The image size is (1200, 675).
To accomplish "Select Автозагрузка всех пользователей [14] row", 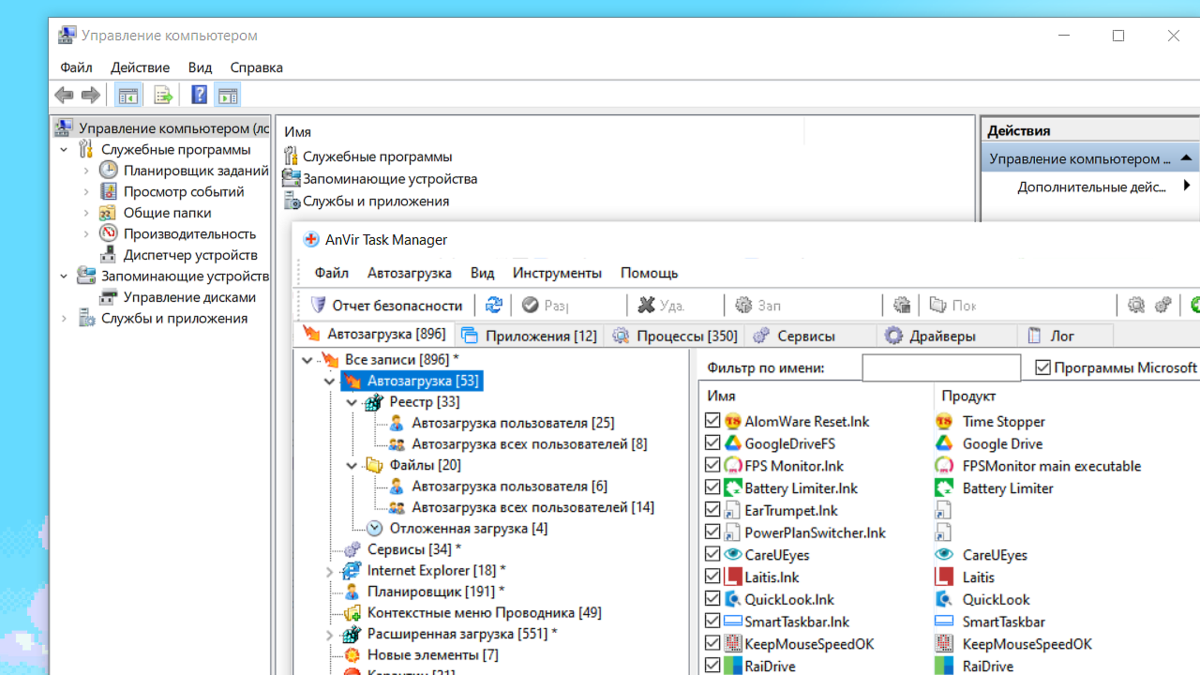I will (x=533, y=507).
